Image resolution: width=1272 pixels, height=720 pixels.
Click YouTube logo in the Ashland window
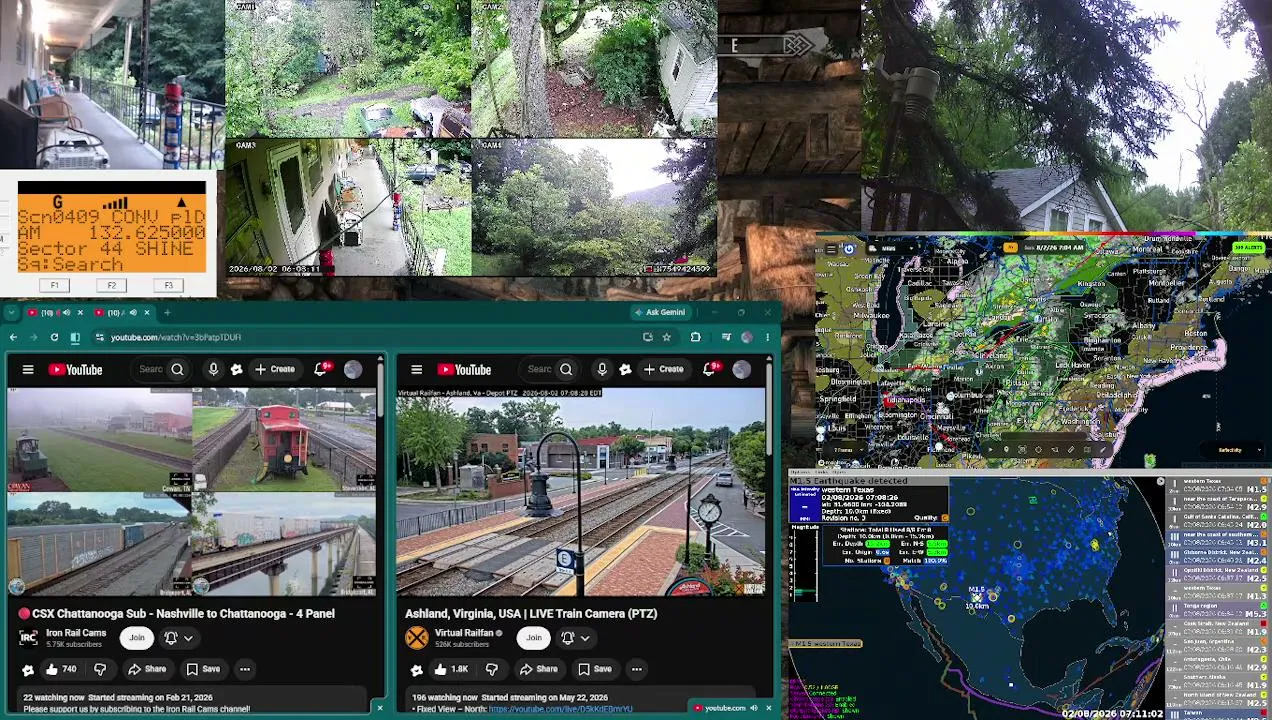(x=463, y=370)
